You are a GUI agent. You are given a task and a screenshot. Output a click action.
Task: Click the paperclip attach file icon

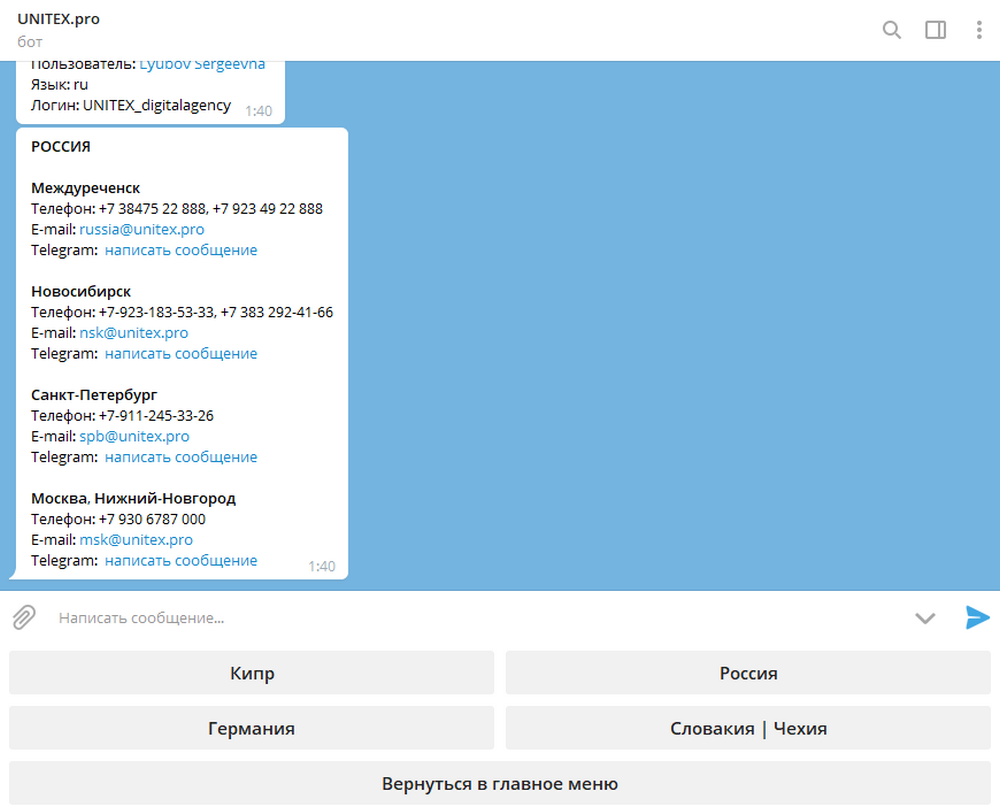click(x=24, y=618)
